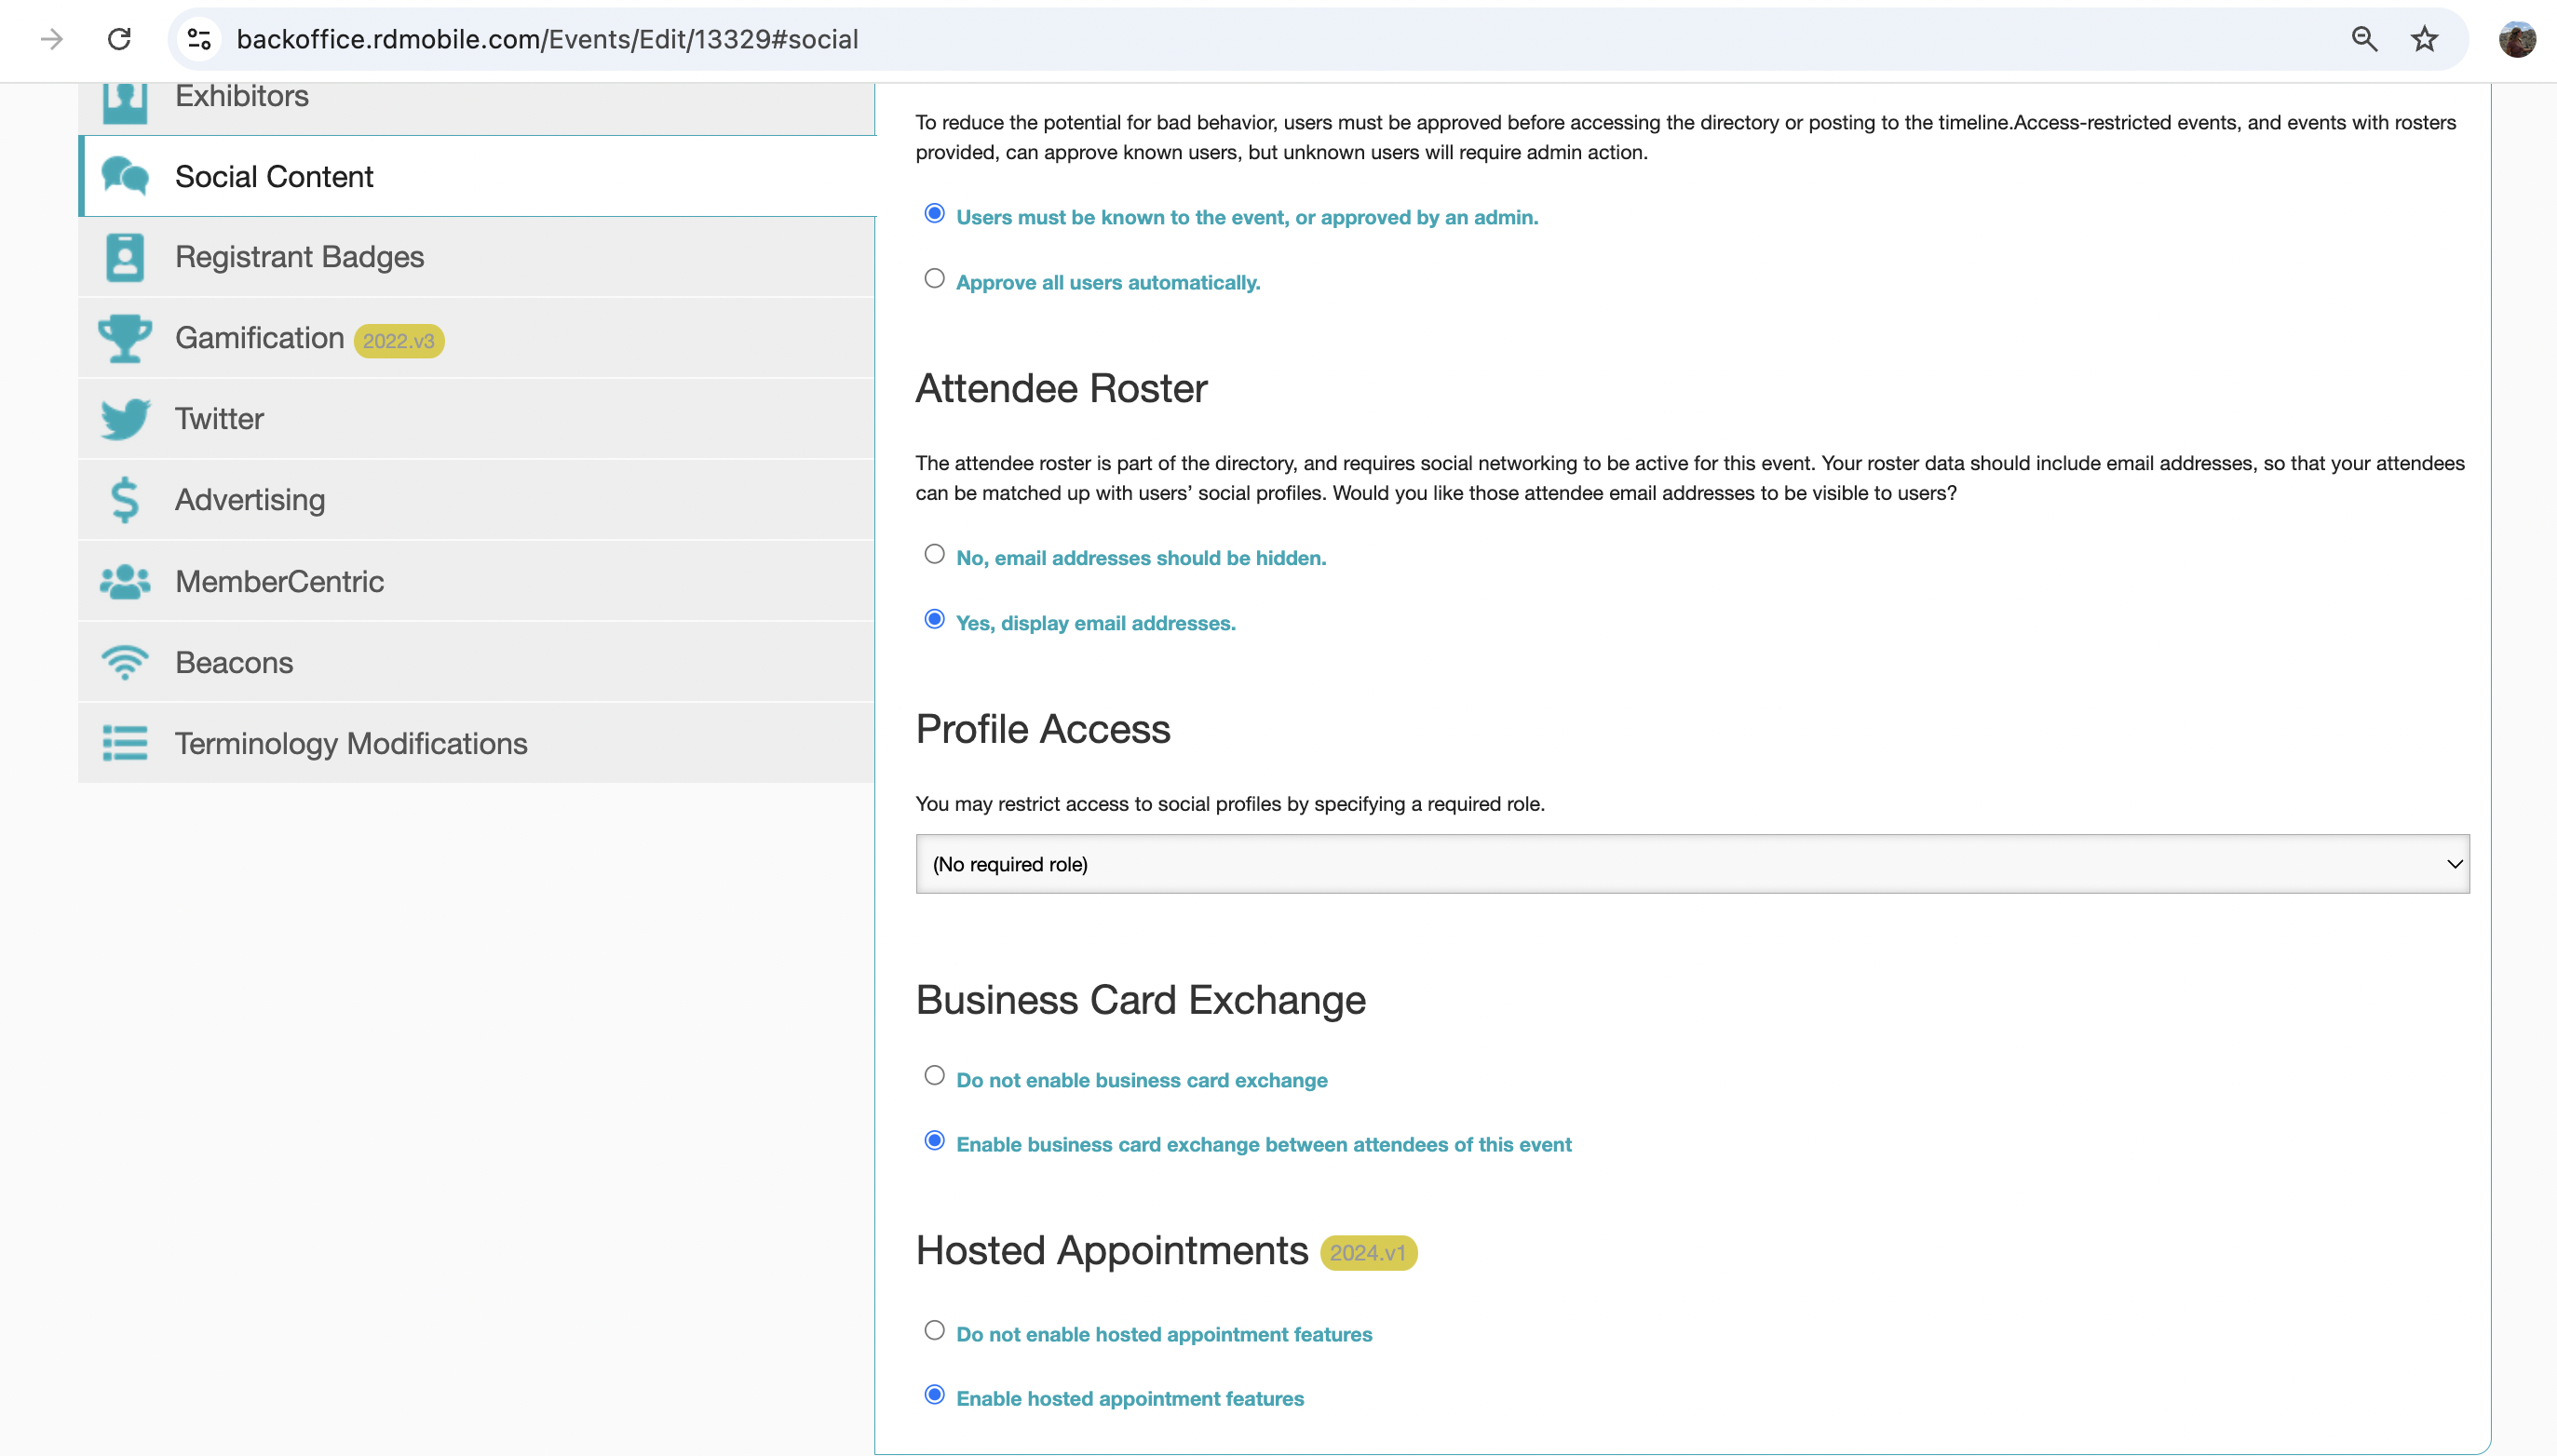Click the Gamification trophy icon
This screenshot has height=1456, width=2557.
tap(125, 338)
